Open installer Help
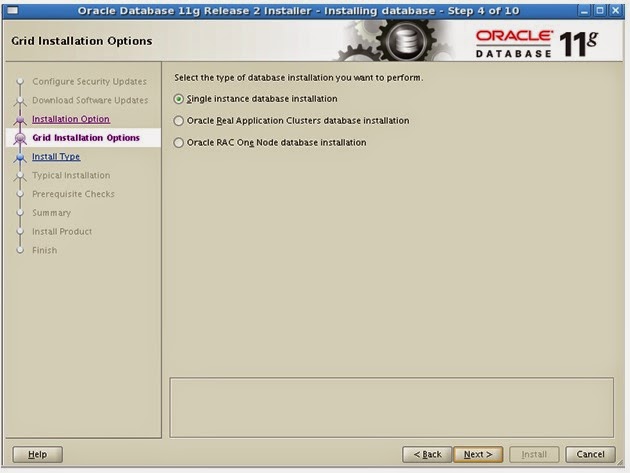Image resolution: width=630 pixels, height=473 pixels. [x=37, y=455]
